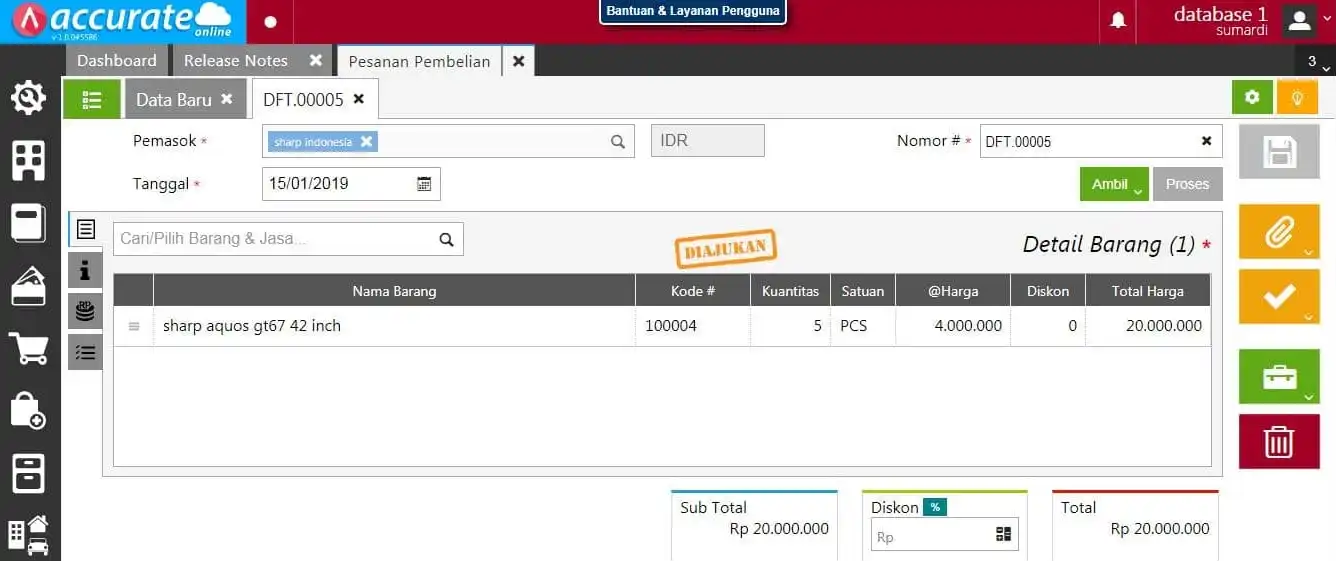Switch to the Data Baru sub-tab
The width and height of the screenshot is (1336, 561).
174,100
